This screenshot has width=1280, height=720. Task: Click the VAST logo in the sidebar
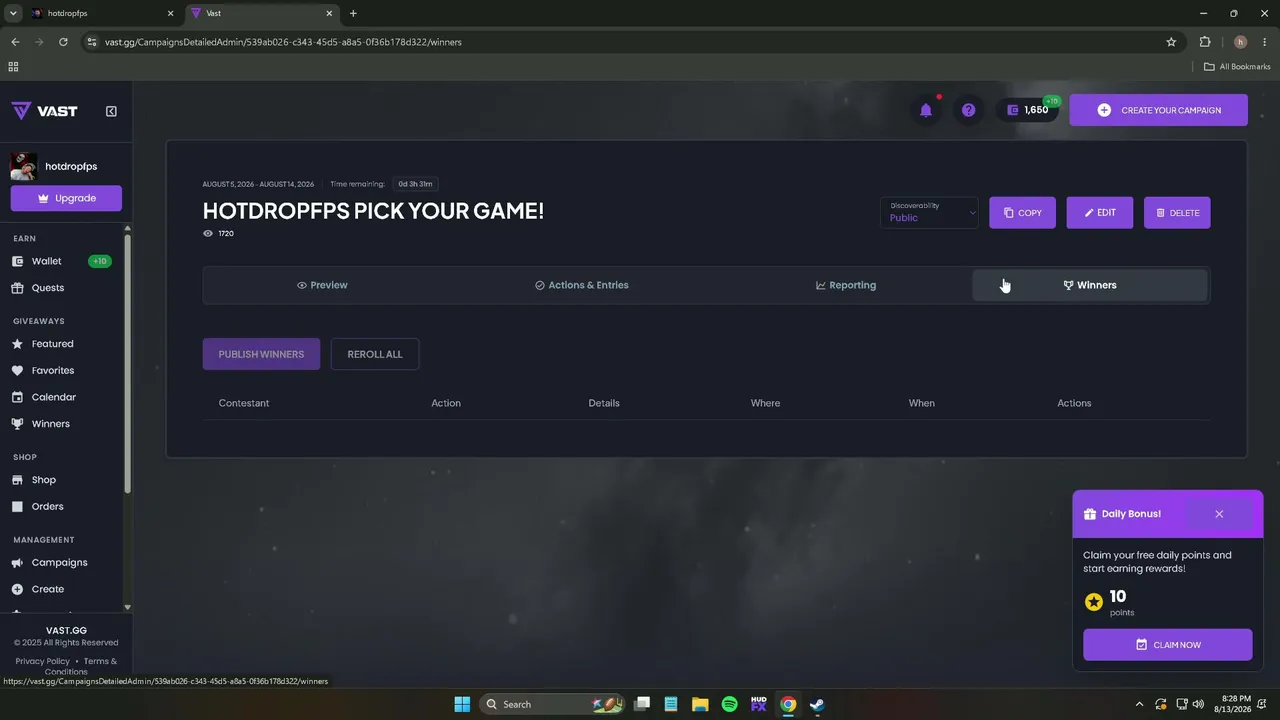(44, 111)
